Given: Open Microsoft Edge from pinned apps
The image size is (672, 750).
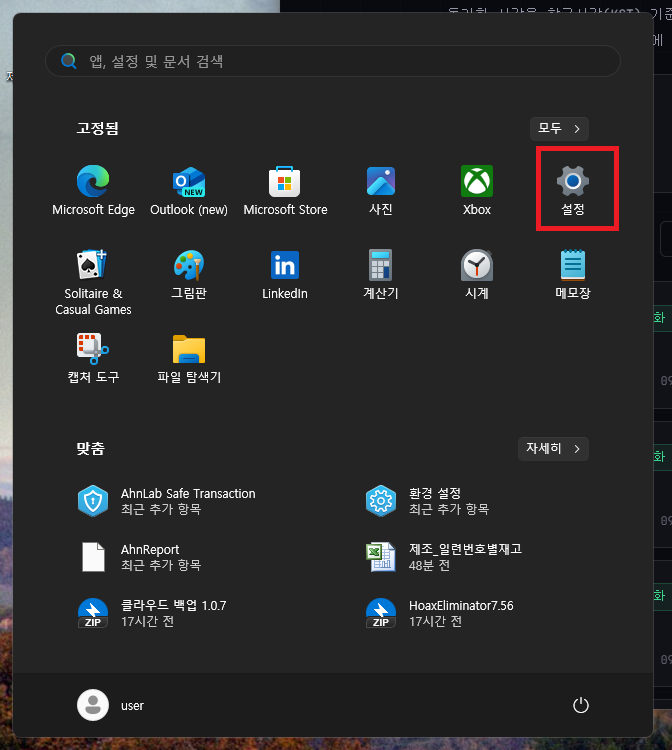Looking at the screenshot, I should click(93, 190).
